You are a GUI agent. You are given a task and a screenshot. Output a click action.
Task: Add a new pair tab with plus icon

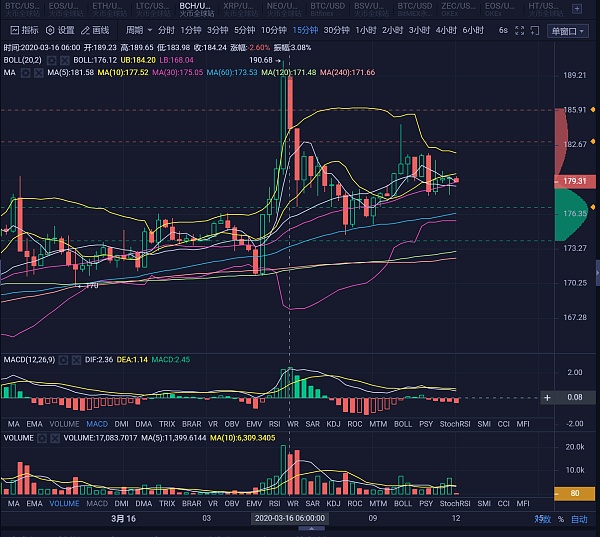(x=577, y=8)
